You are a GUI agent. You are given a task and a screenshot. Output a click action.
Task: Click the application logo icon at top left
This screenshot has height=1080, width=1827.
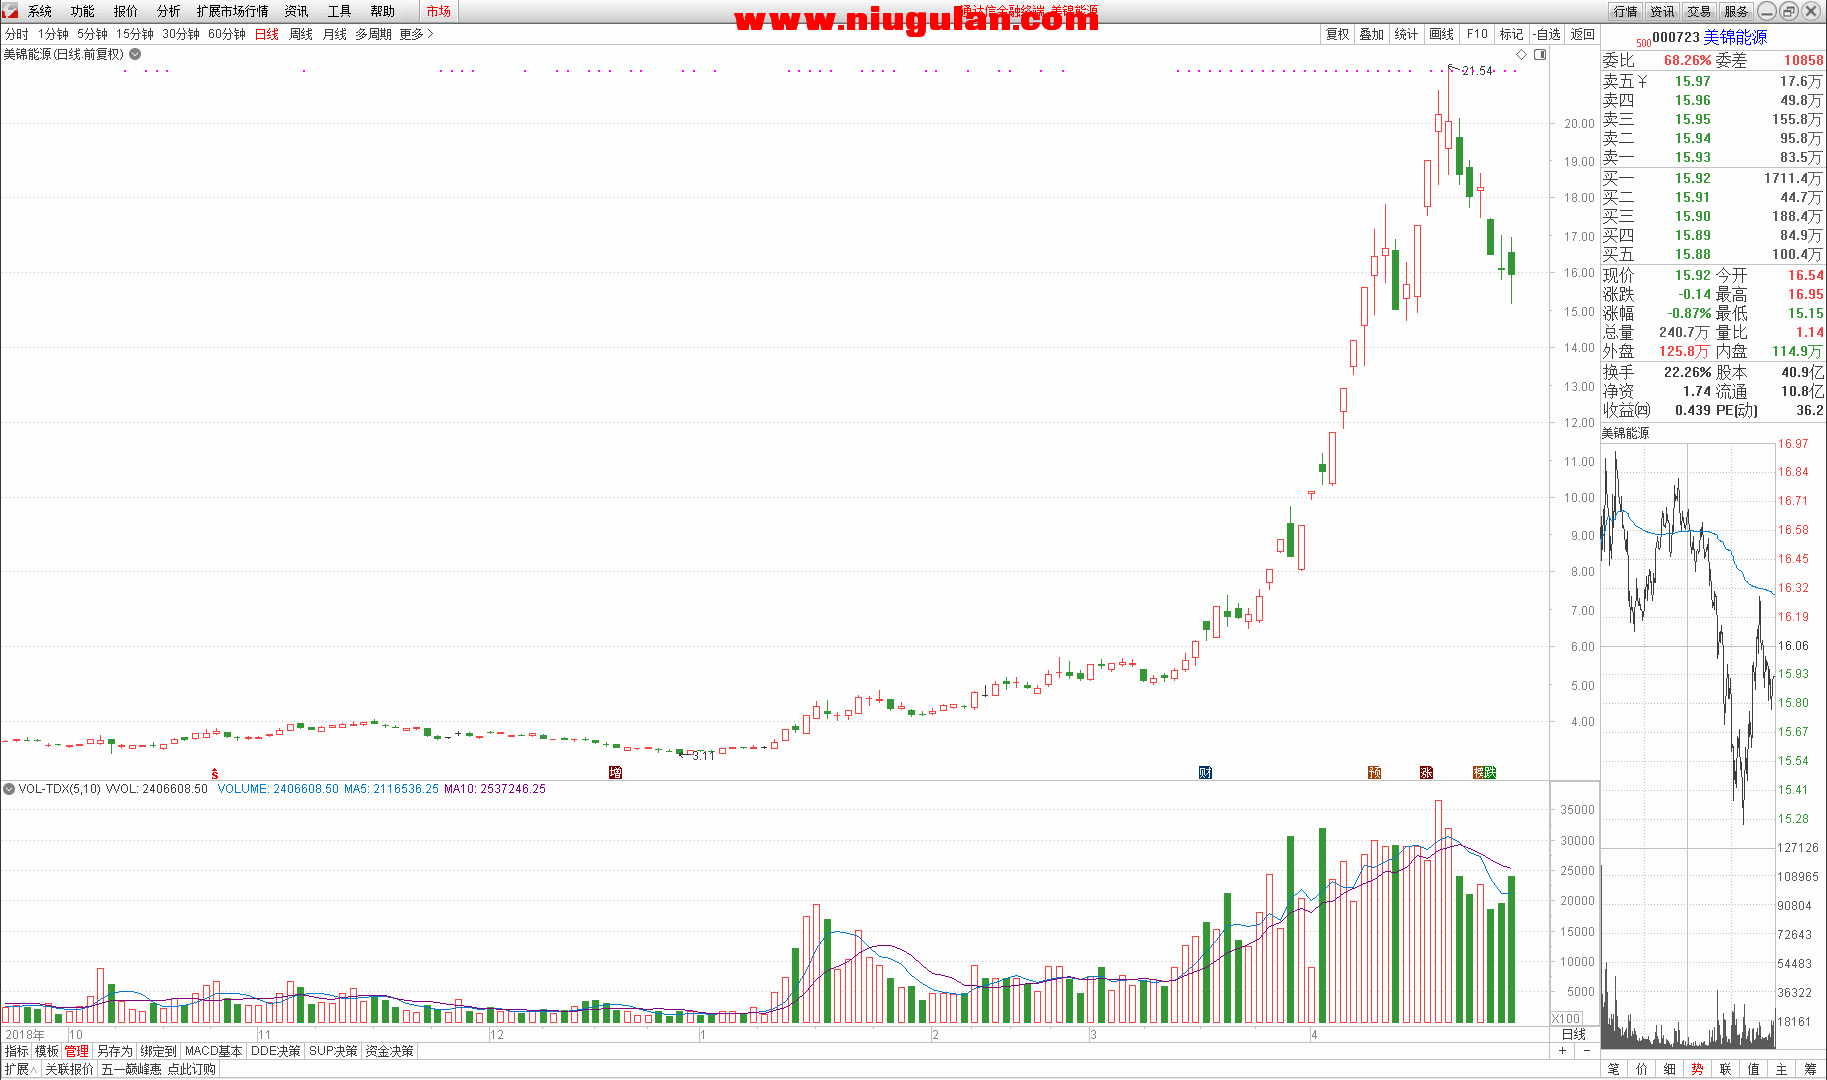(x=10, y=11)
